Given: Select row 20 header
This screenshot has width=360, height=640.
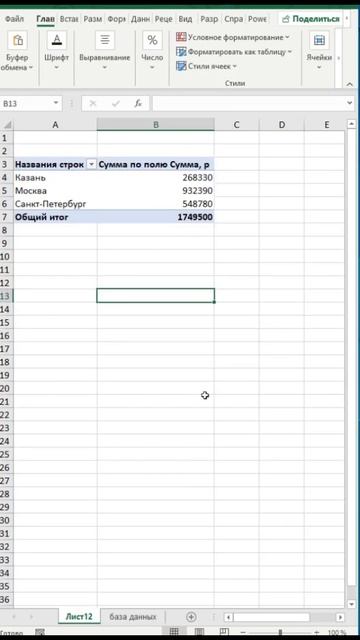Looking at the screenshot, I should (6, 388).
